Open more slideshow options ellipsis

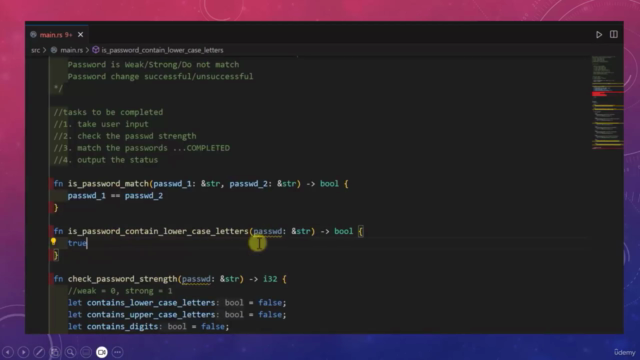[x=118, y=352]
